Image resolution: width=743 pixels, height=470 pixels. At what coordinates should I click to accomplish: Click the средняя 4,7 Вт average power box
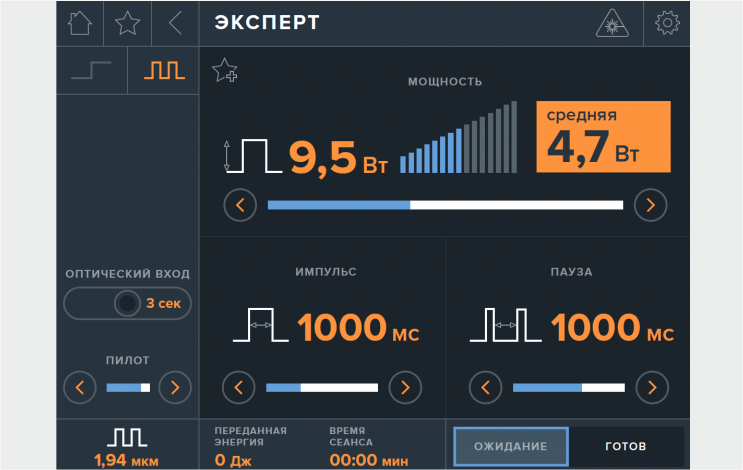click(600, 137)
